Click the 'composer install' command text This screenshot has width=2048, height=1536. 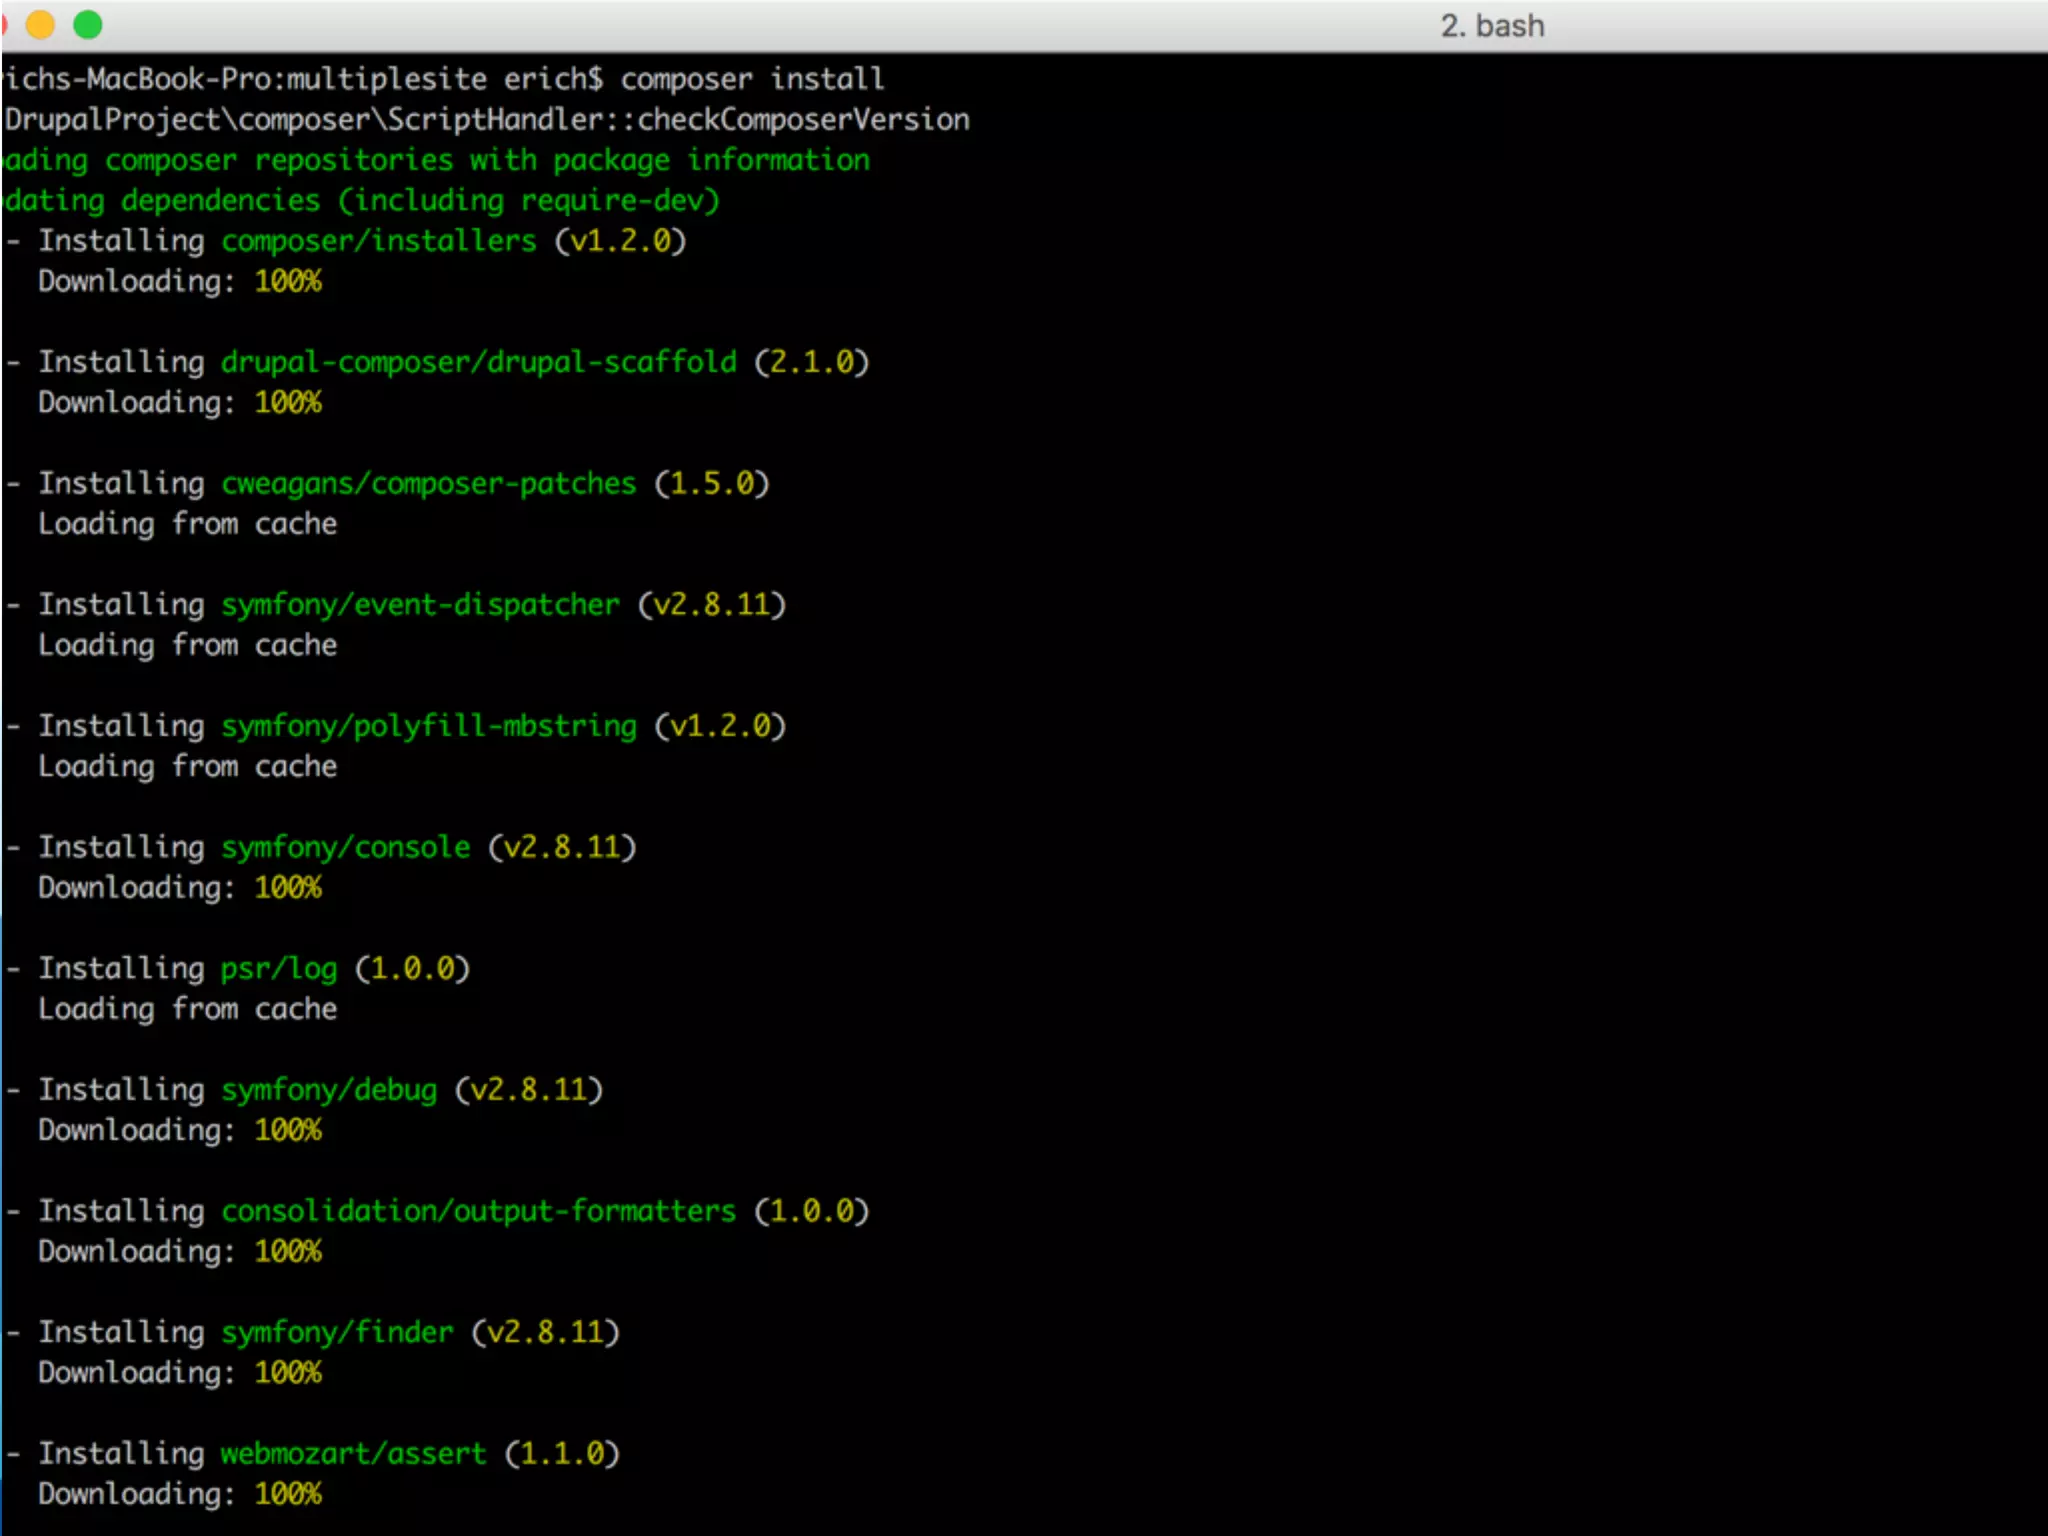(752, 79)
